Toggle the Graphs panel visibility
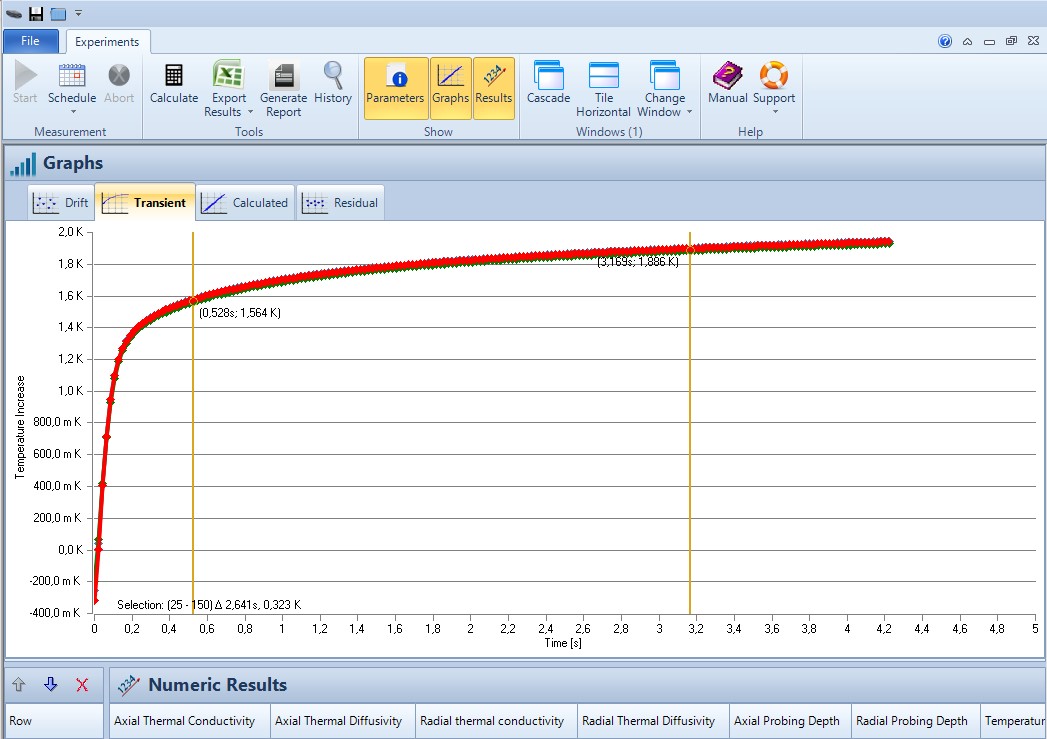 (450, 88)
